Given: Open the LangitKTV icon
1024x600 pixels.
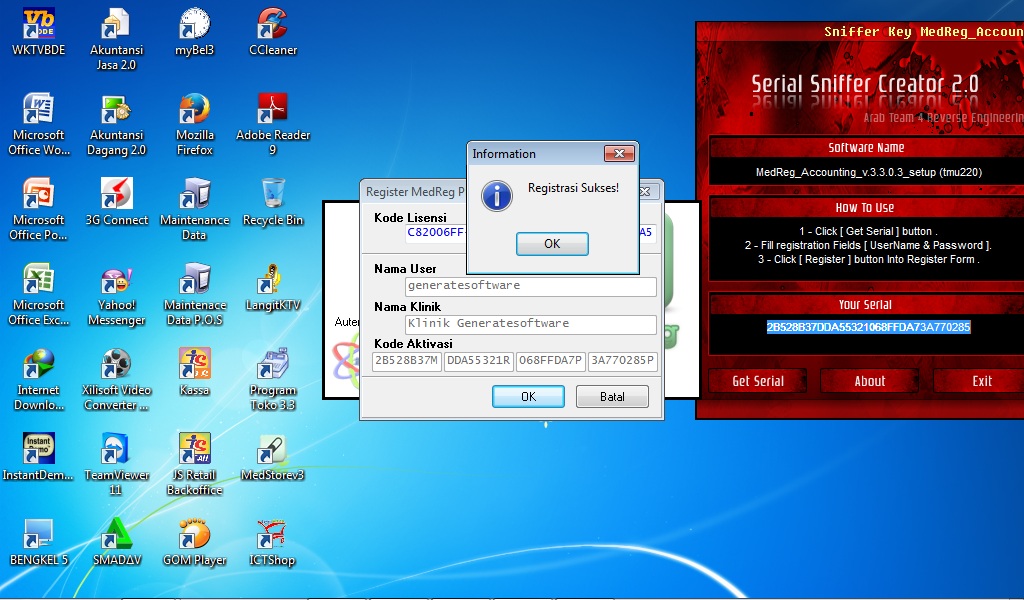Looking at the screenshot, I should [x=273, y=287].
